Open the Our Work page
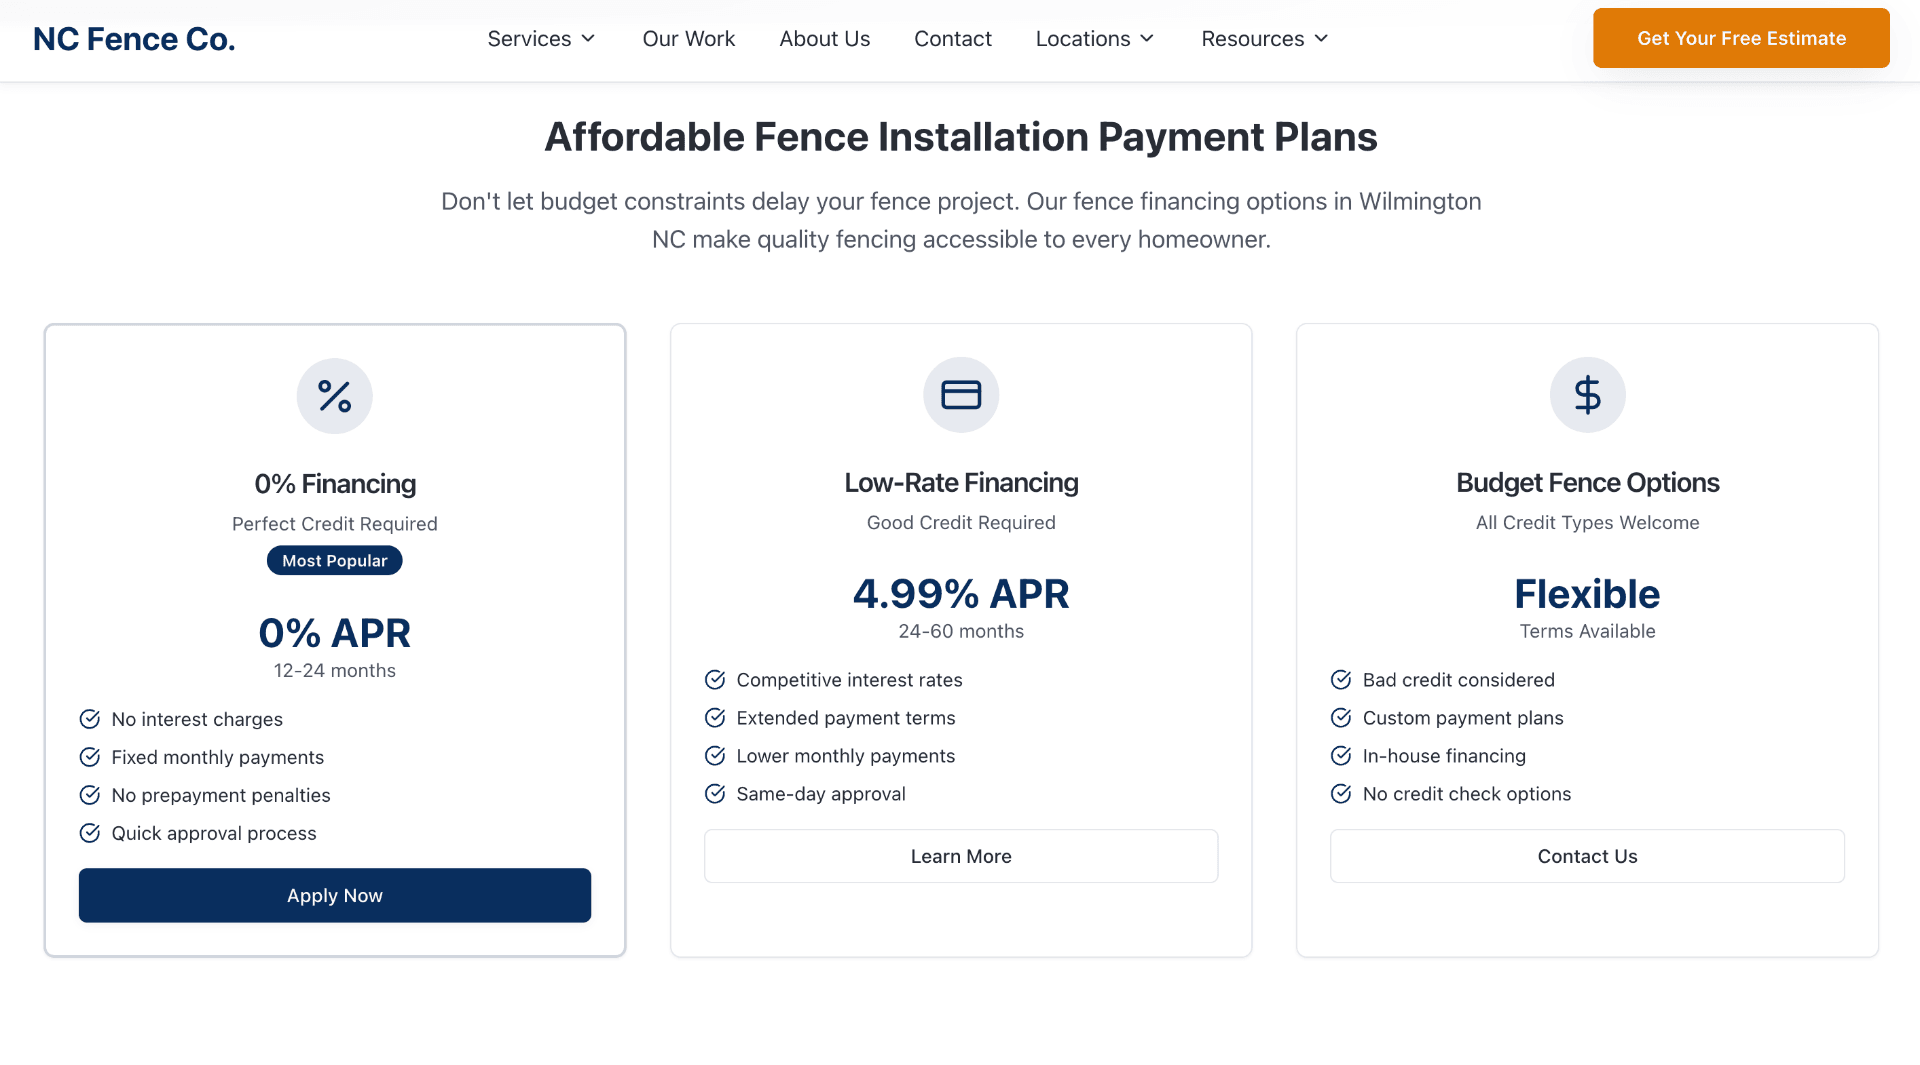The image size is (1920, 1065). tap(688, 38)
